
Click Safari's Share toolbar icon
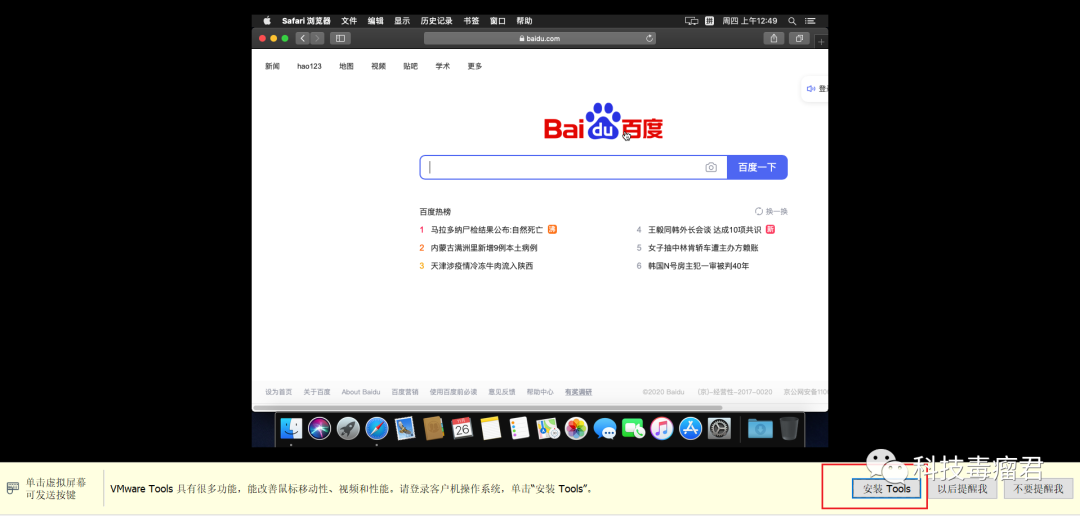[x=774, y=39]
